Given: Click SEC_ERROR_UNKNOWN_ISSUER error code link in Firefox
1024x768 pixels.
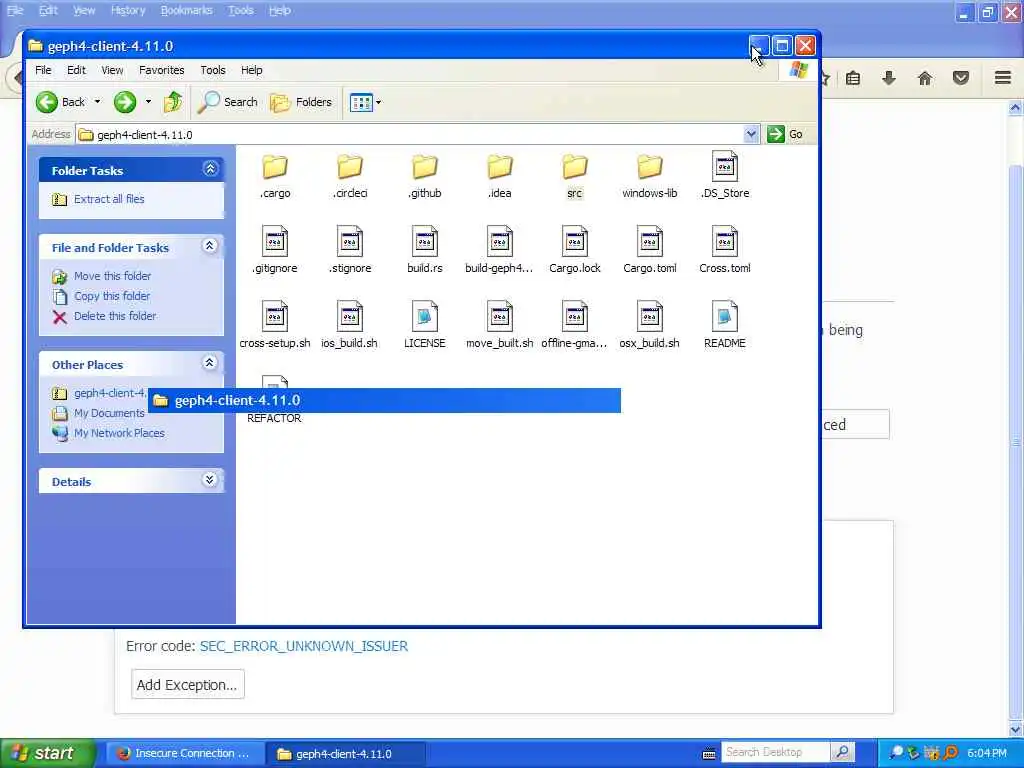Looking at the screenshot, I should click(x=304, y=646).
